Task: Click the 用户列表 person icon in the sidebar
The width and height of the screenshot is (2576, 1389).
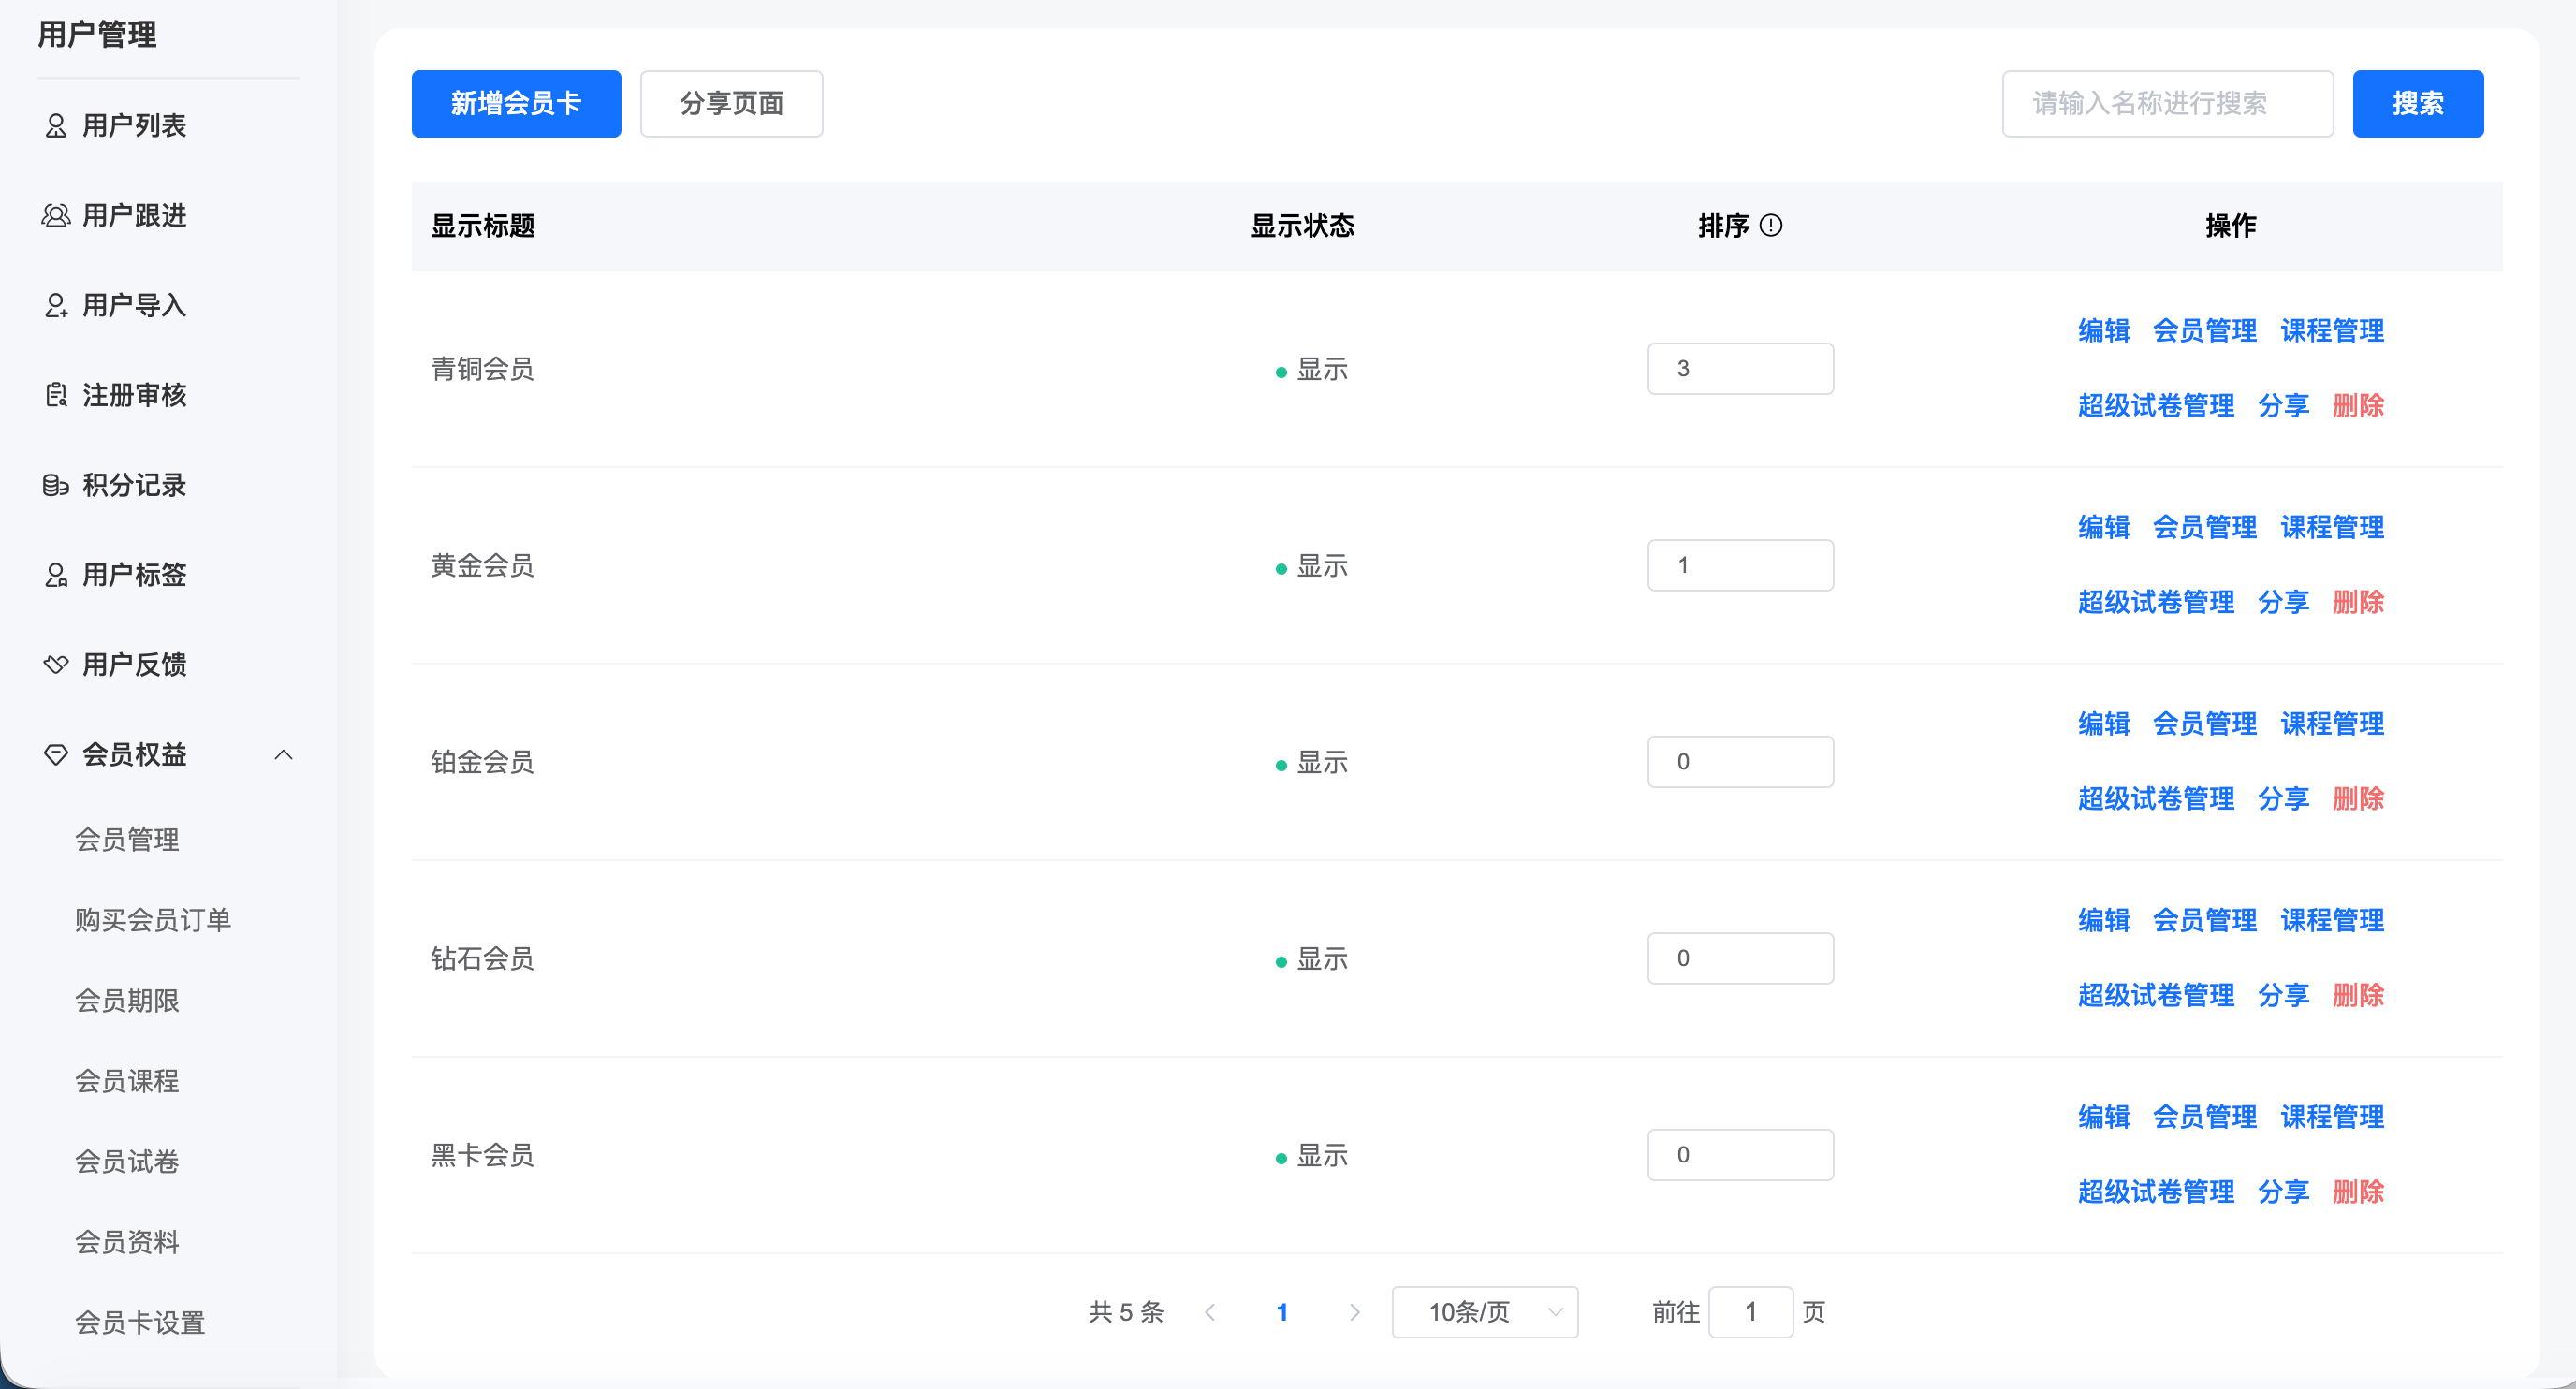Action: pyautogui.click(x=56, y=126)
